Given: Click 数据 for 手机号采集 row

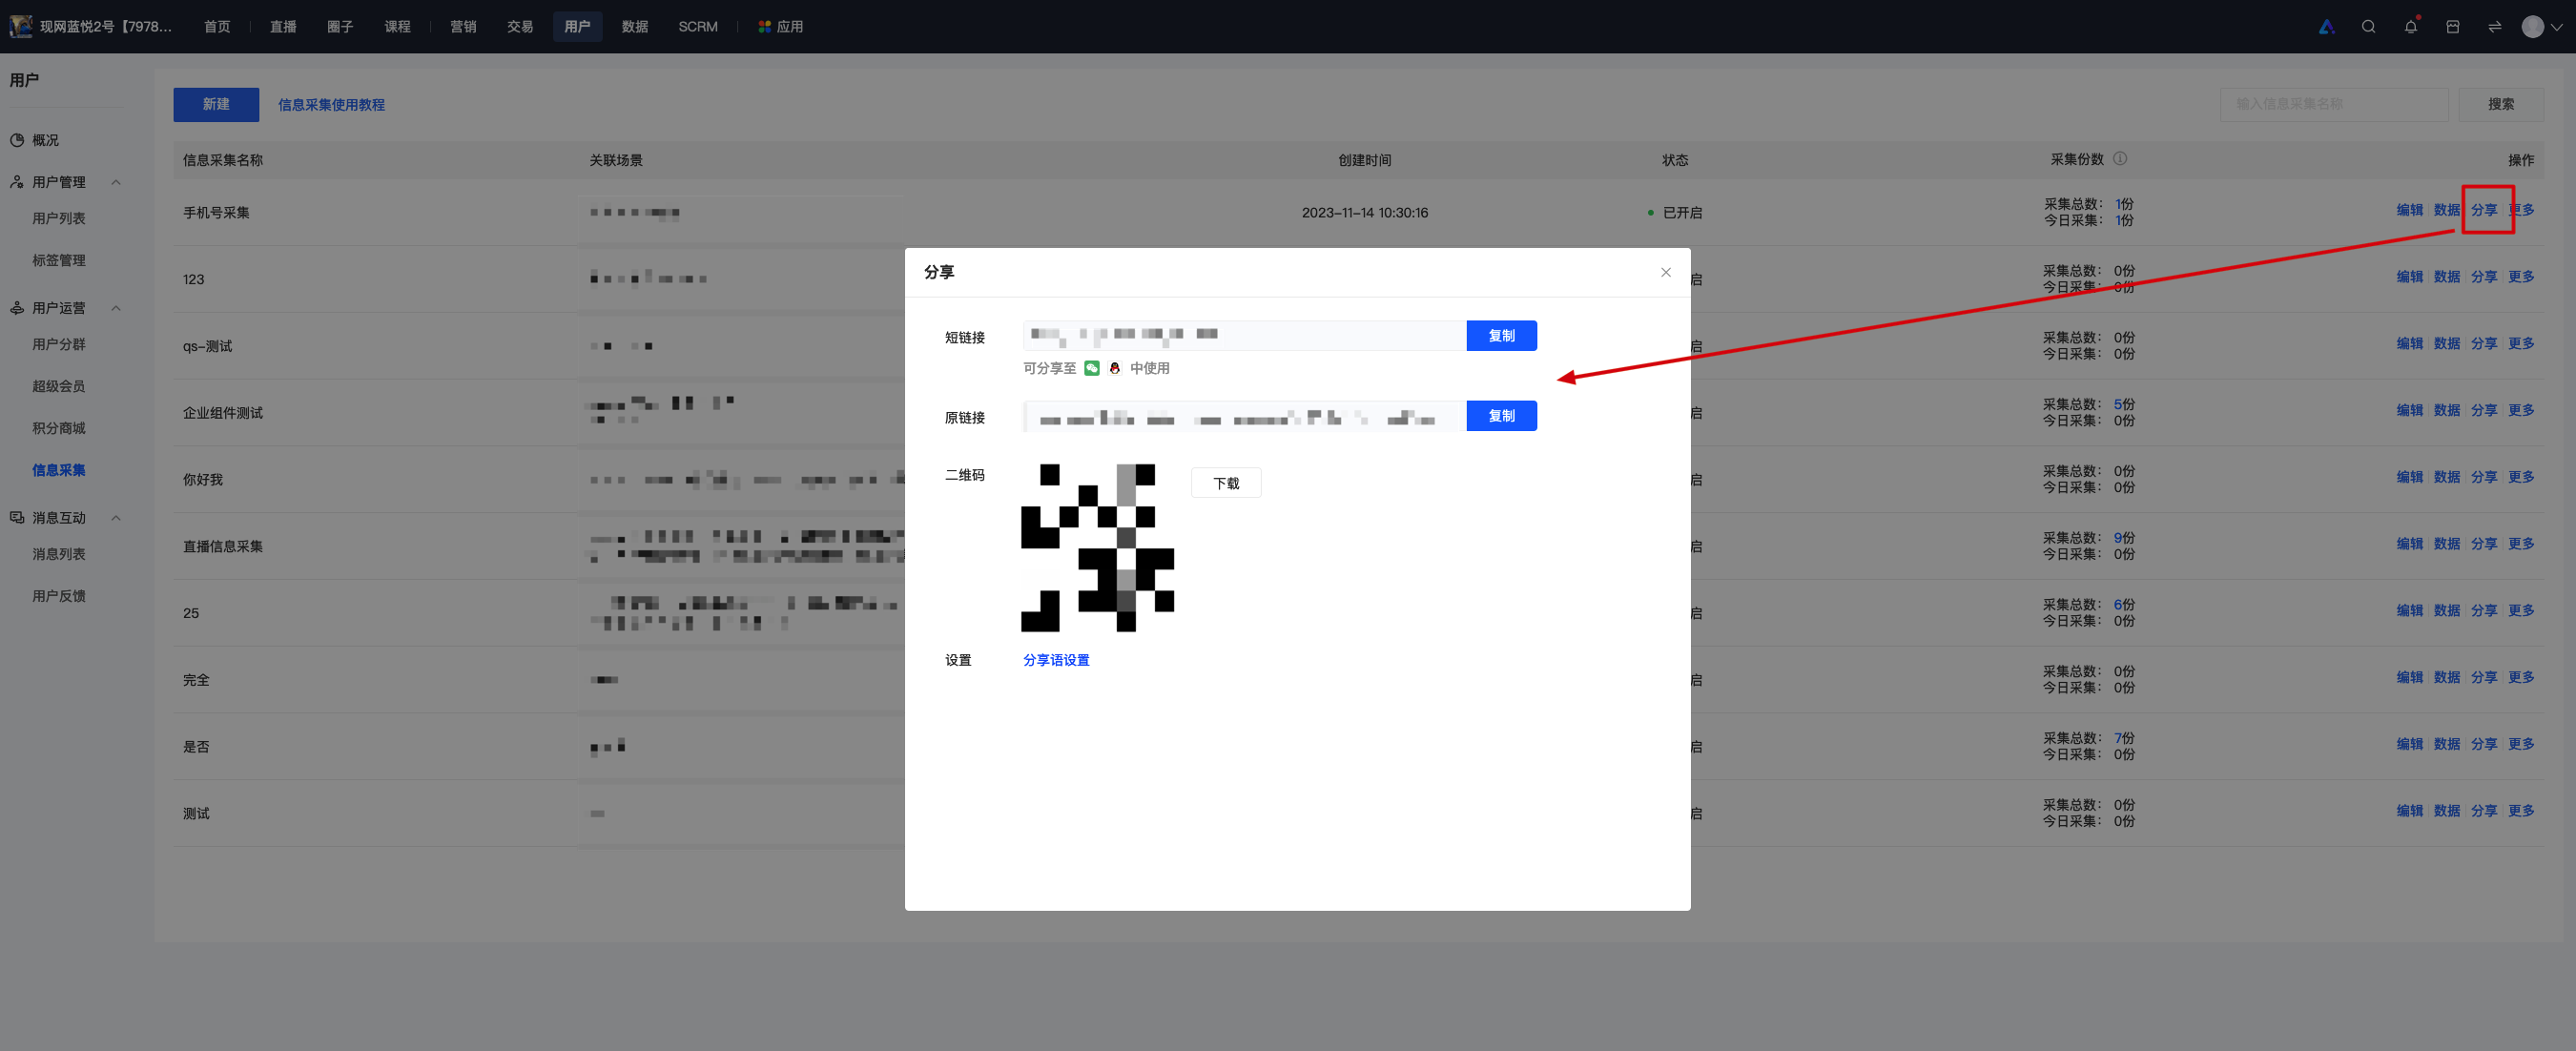Looking at the screenshot, I should click(x=2446, y=210).
